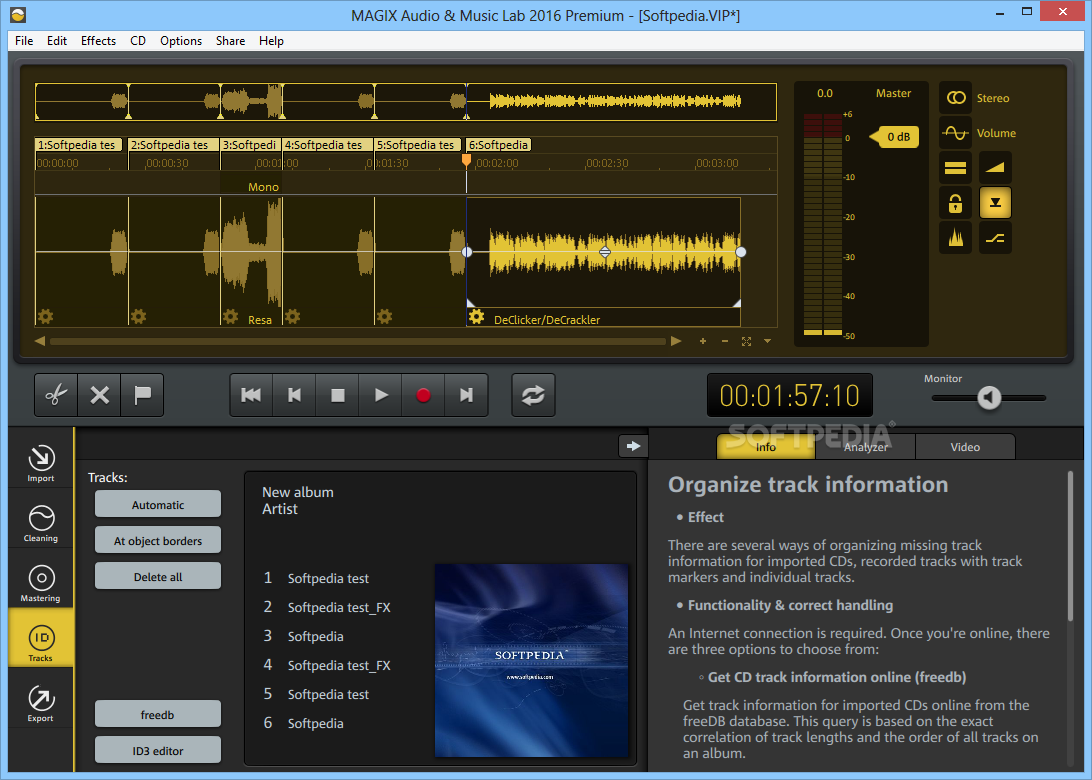Open the Help menu
Screen dimensions: 1092x780
click(271, 40)
